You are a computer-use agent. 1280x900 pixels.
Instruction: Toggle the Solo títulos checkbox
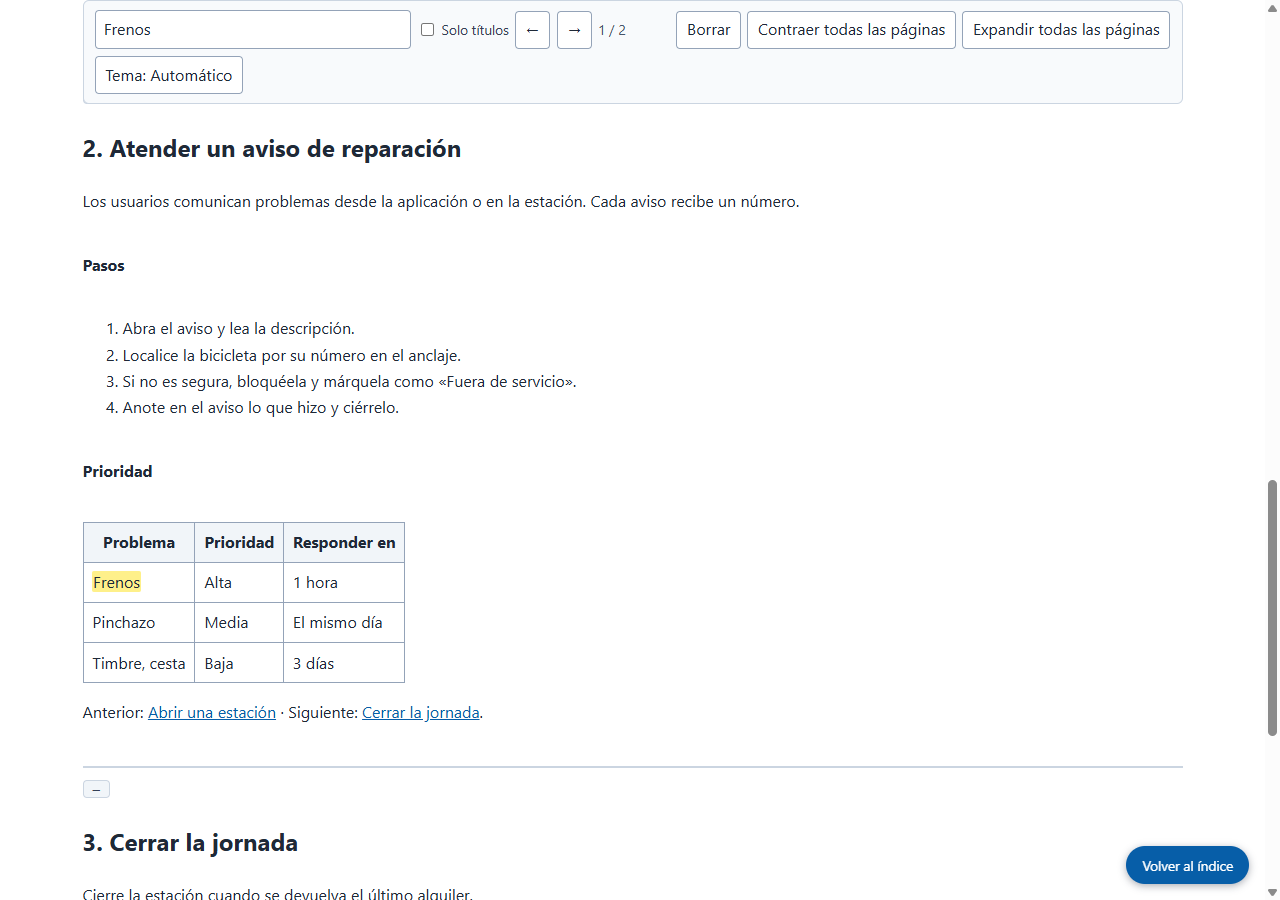pyautogui.click(x=427, y=30)
